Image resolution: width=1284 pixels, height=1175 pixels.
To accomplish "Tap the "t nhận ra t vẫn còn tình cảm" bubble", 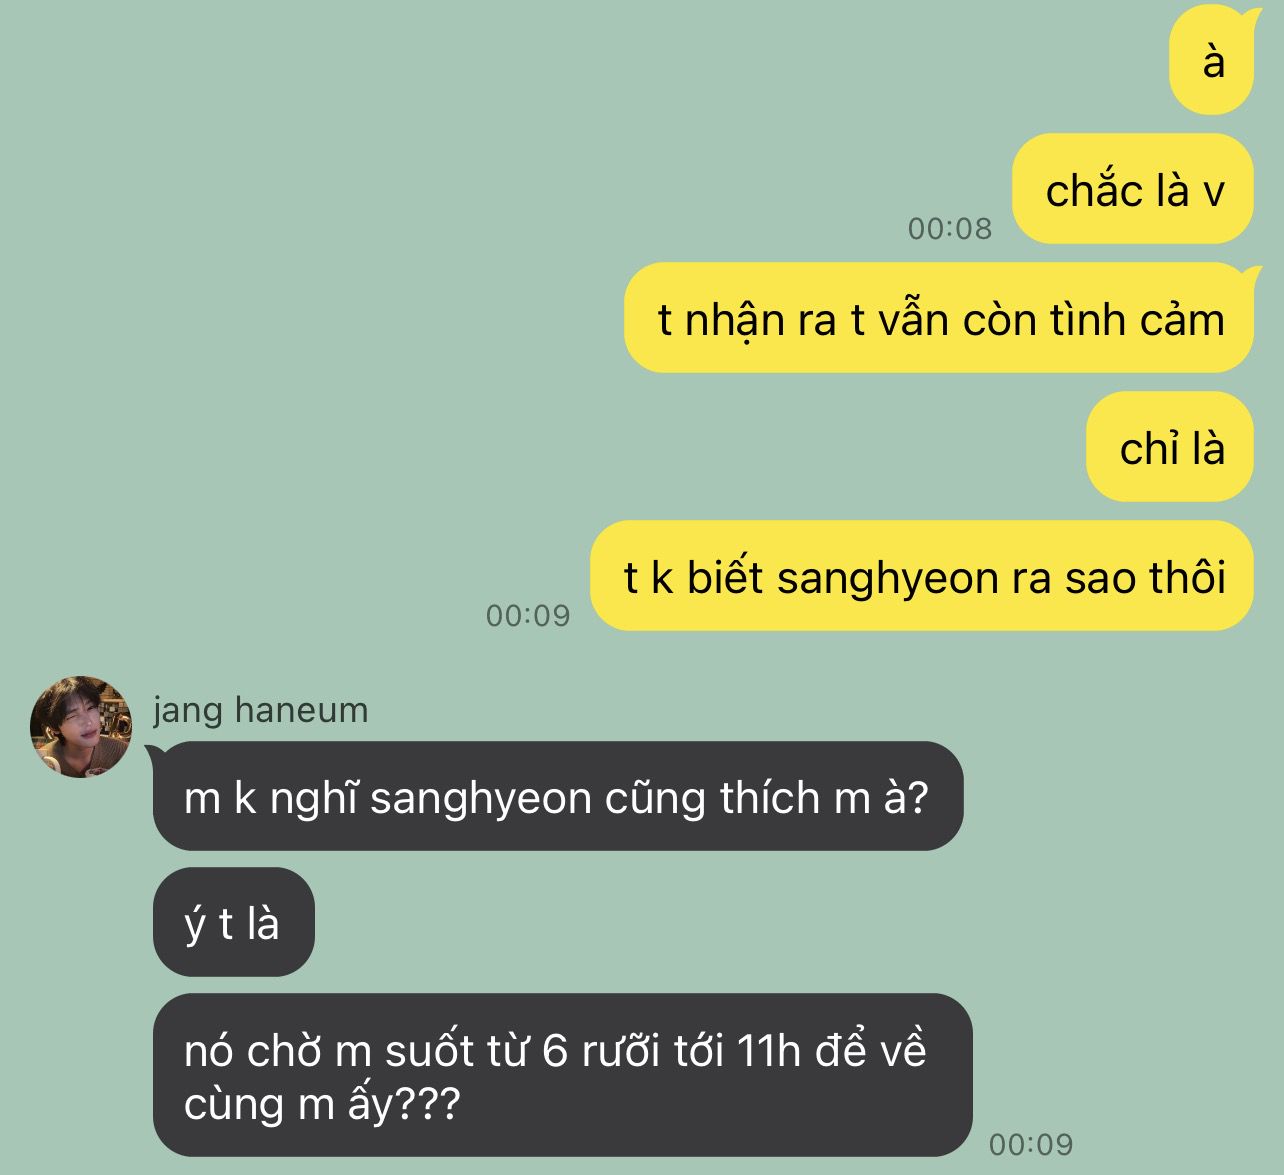I will 939,318.
